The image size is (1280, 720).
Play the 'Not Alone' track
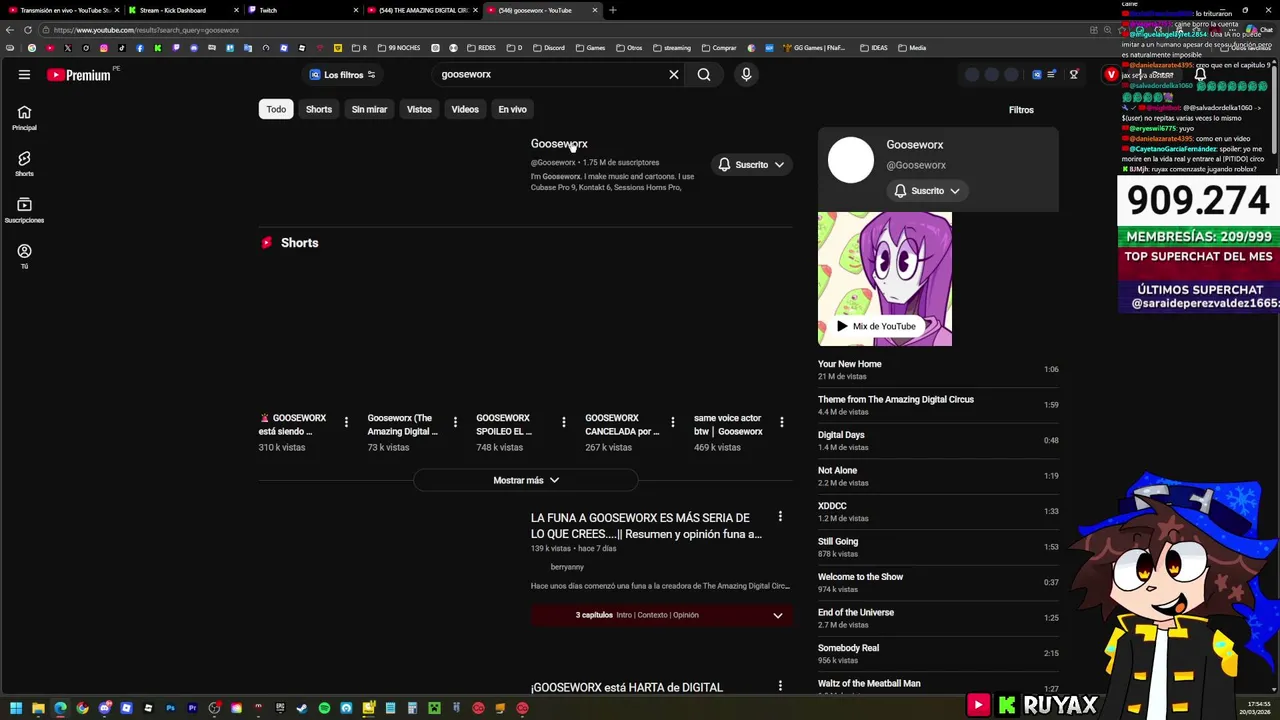938,476
